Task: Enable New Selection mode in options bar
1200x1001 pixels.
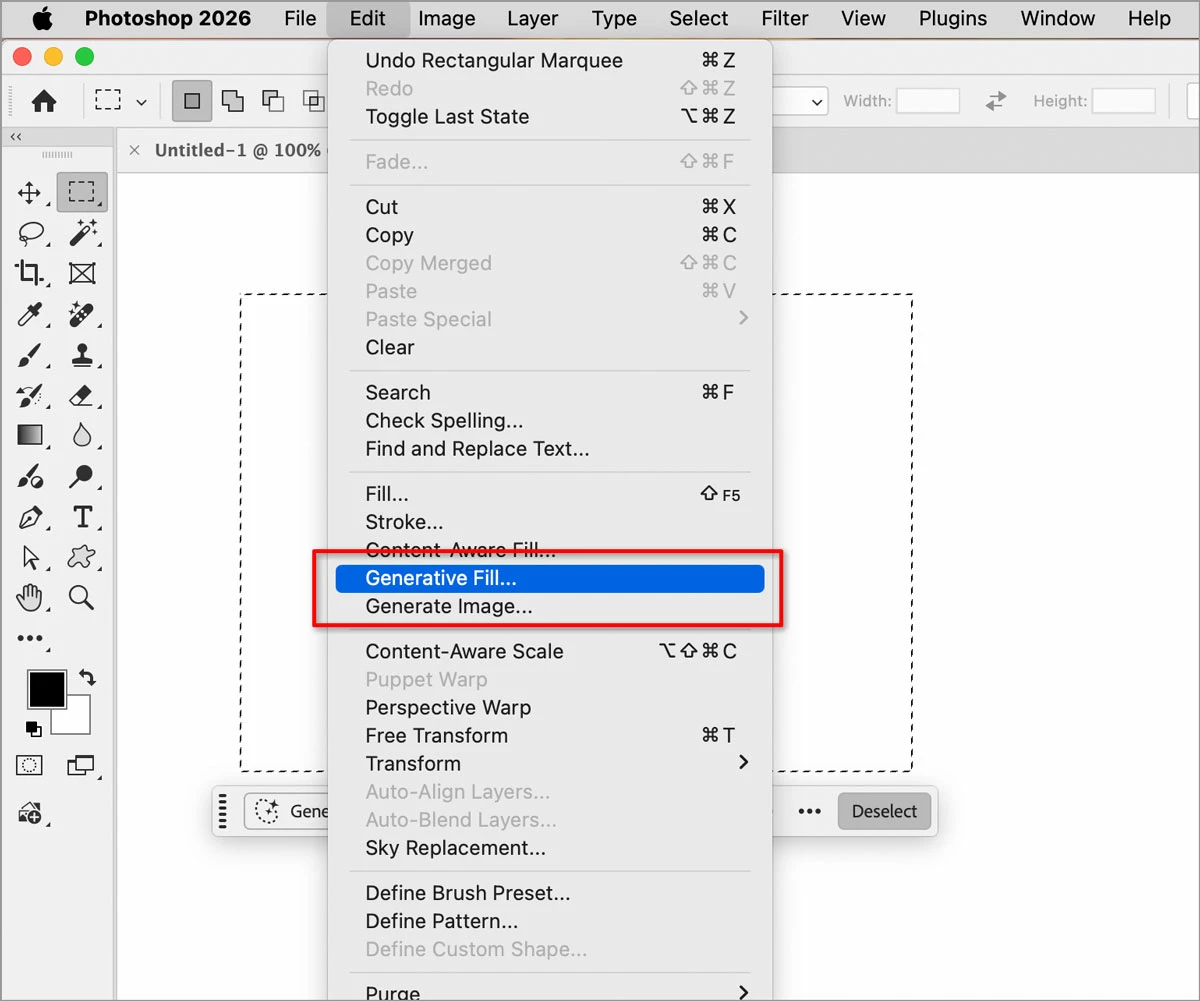Action: click(192, 100)
